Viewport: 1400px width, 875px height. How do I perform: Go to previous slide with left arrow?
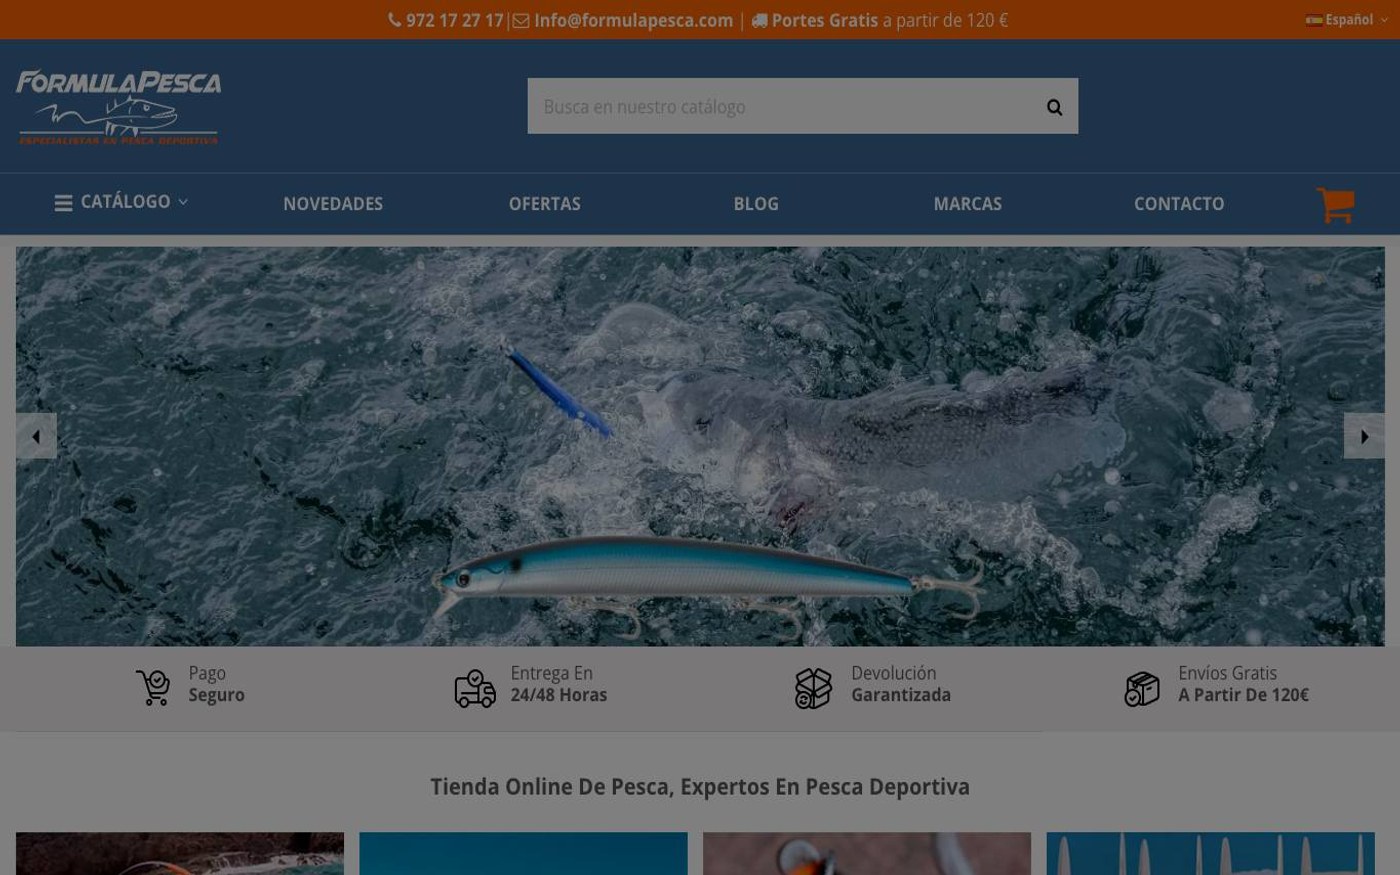click(x=36, y=436)
